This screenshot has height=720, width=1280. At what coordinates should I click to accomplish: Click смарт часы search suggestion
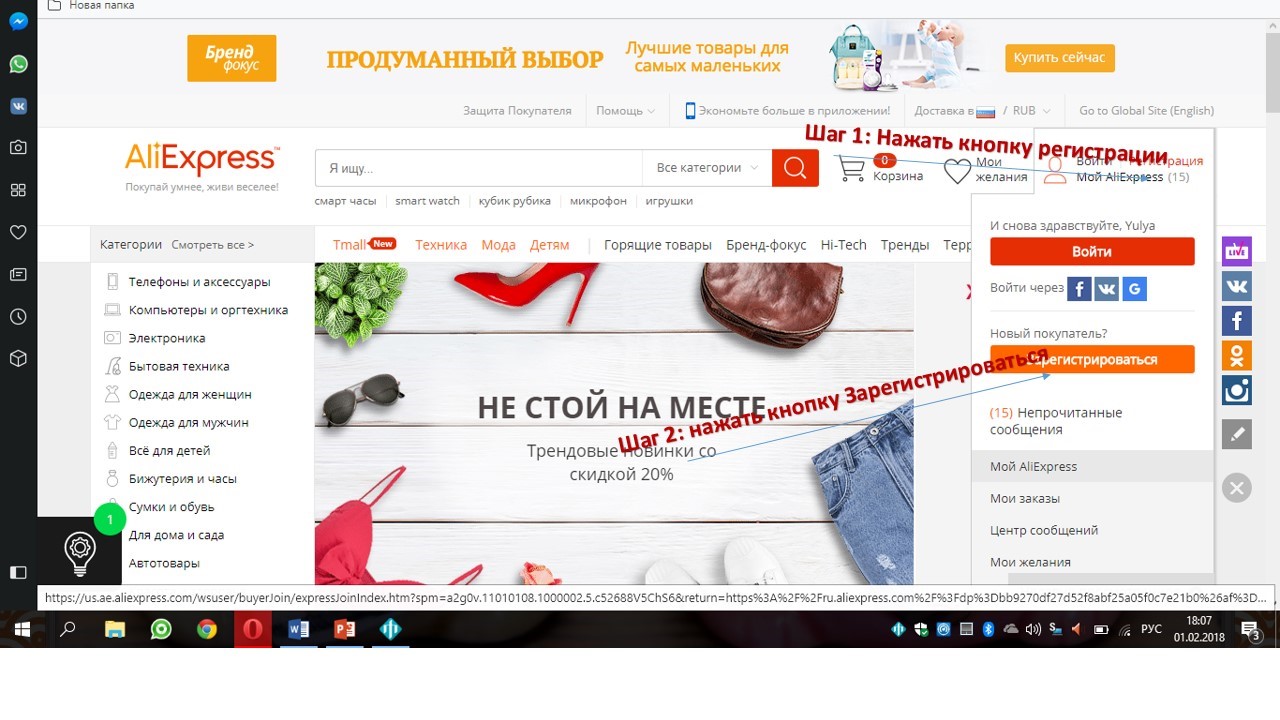coord(345,201)
